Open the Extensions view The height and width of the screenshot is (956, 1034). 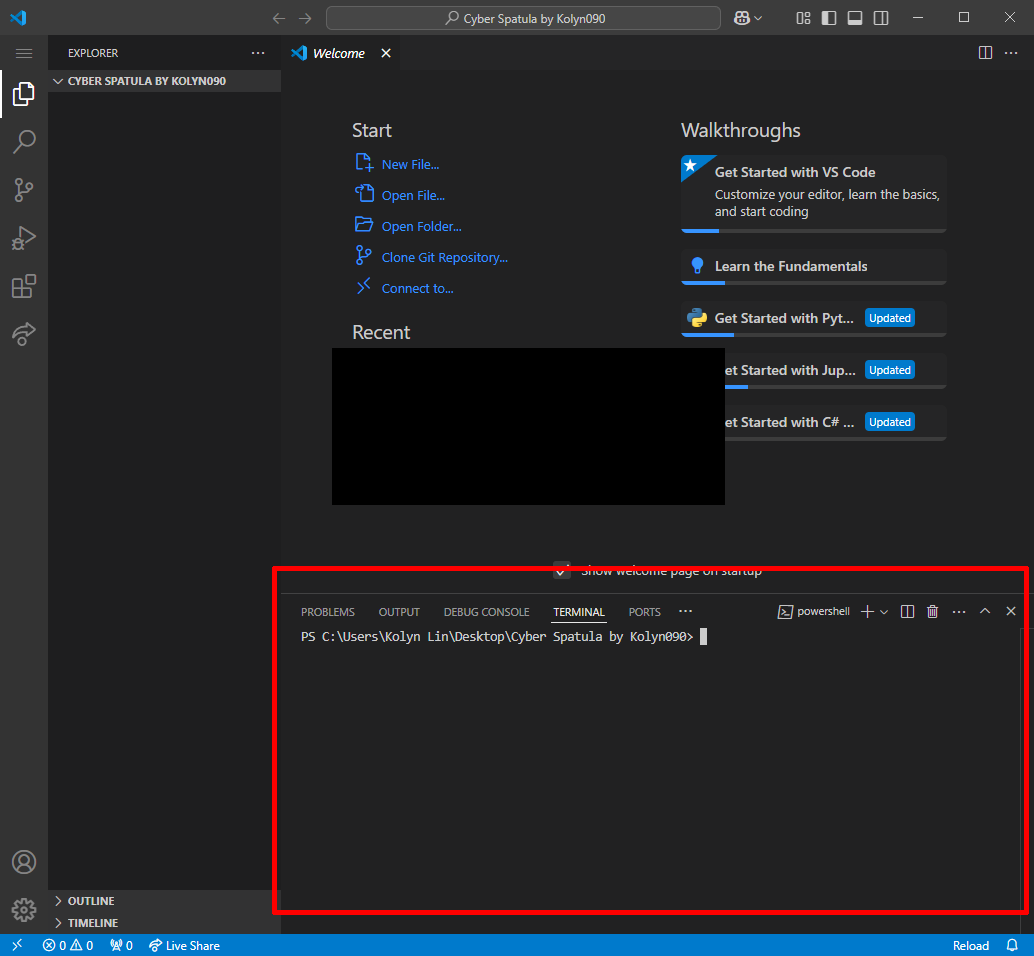(24, 287)
